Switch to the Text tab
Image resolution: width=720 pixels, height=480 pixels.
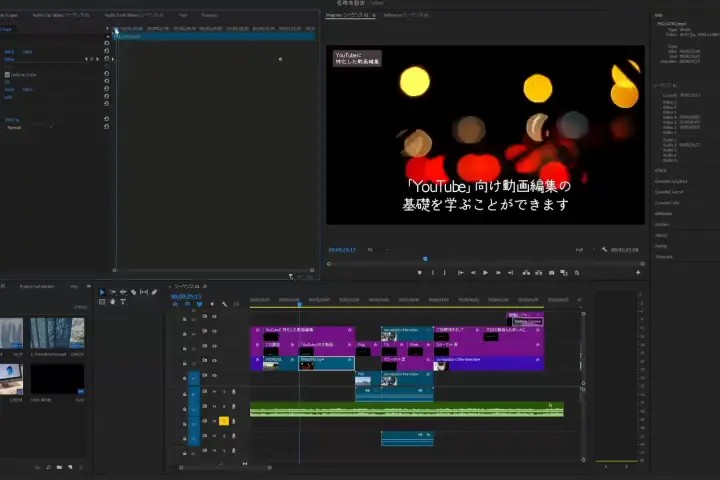pos(183,15)
